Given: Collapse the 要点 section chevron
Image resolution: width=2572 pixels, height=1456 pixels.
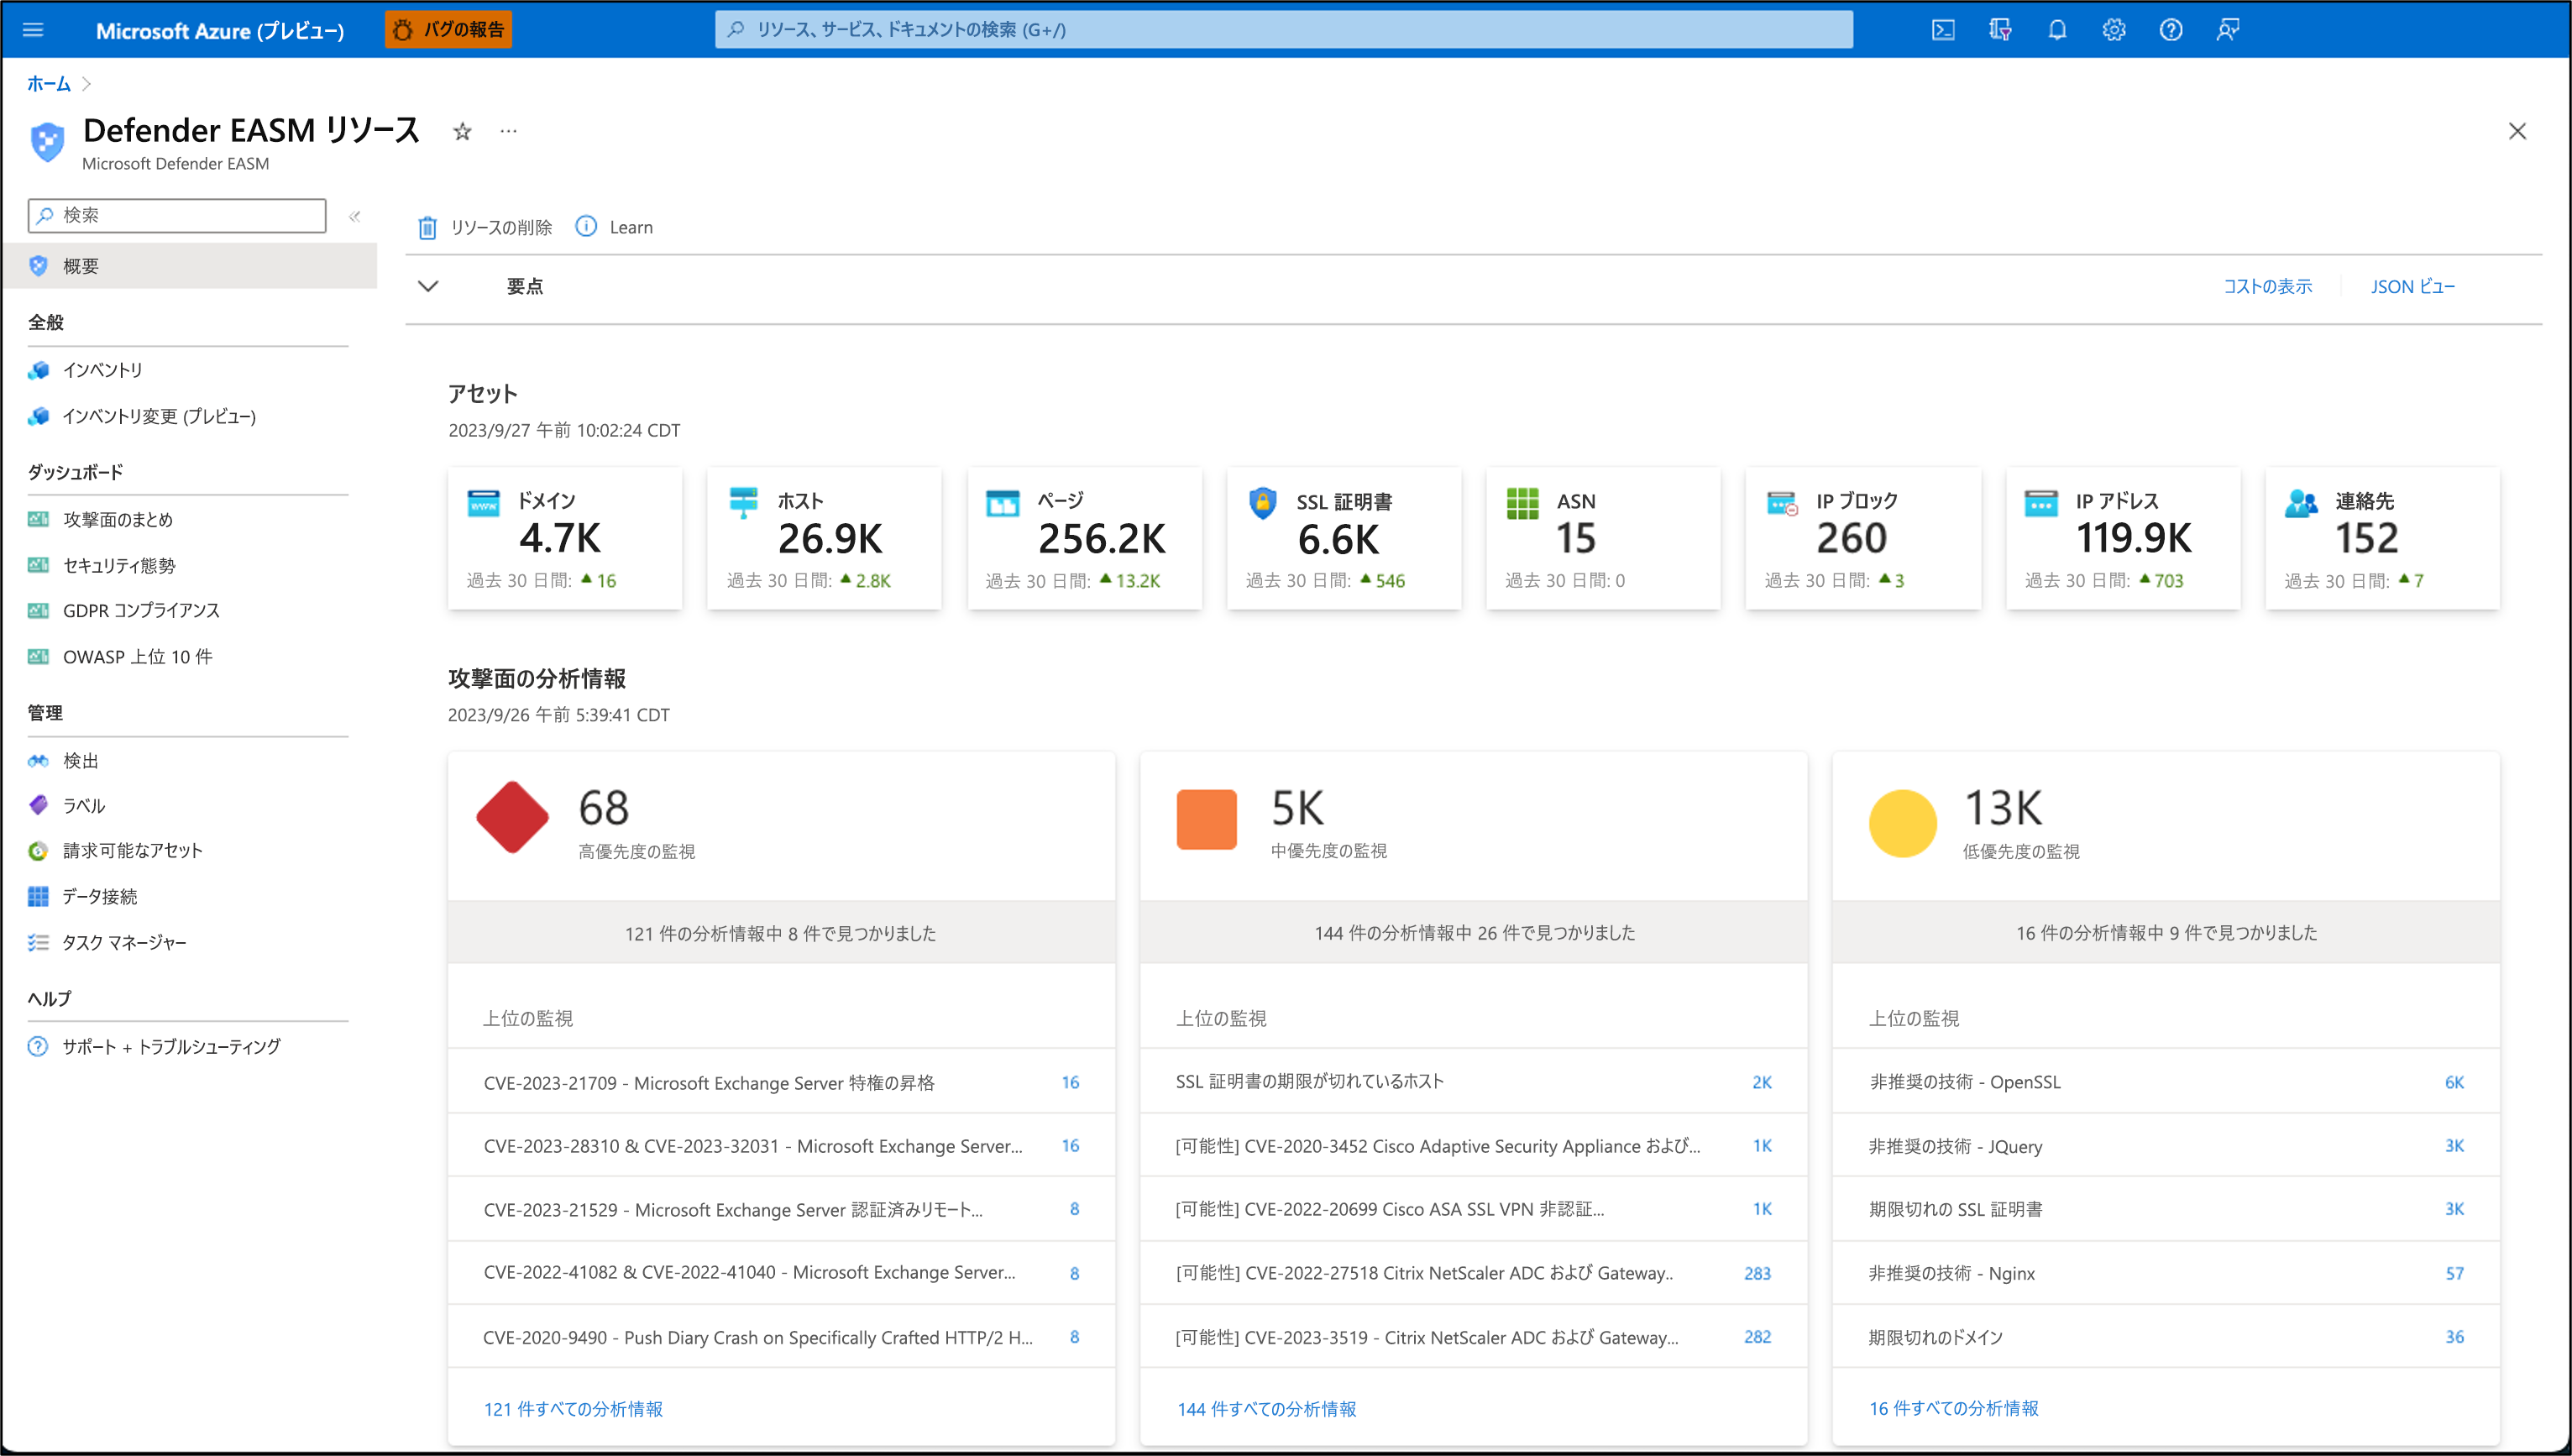Looking at the screenshot, I should point(428,286).
